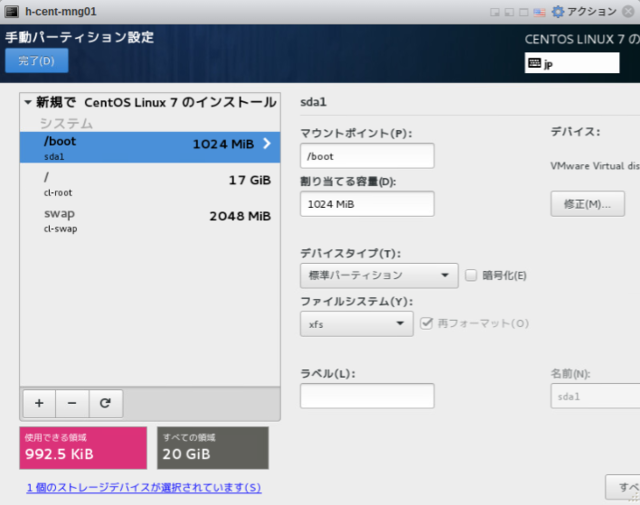Screen dimensions: 640x505
Task: Open the デバイスタイプ dropdown
Action: pos(379,276)
